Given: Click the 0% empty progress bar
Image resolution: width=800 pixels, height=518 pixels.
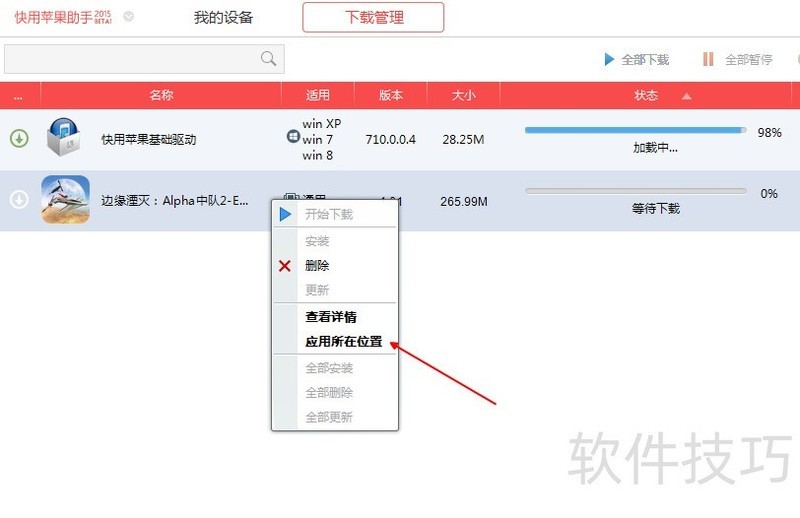Looking at the screenshot, I should [635, 191].
